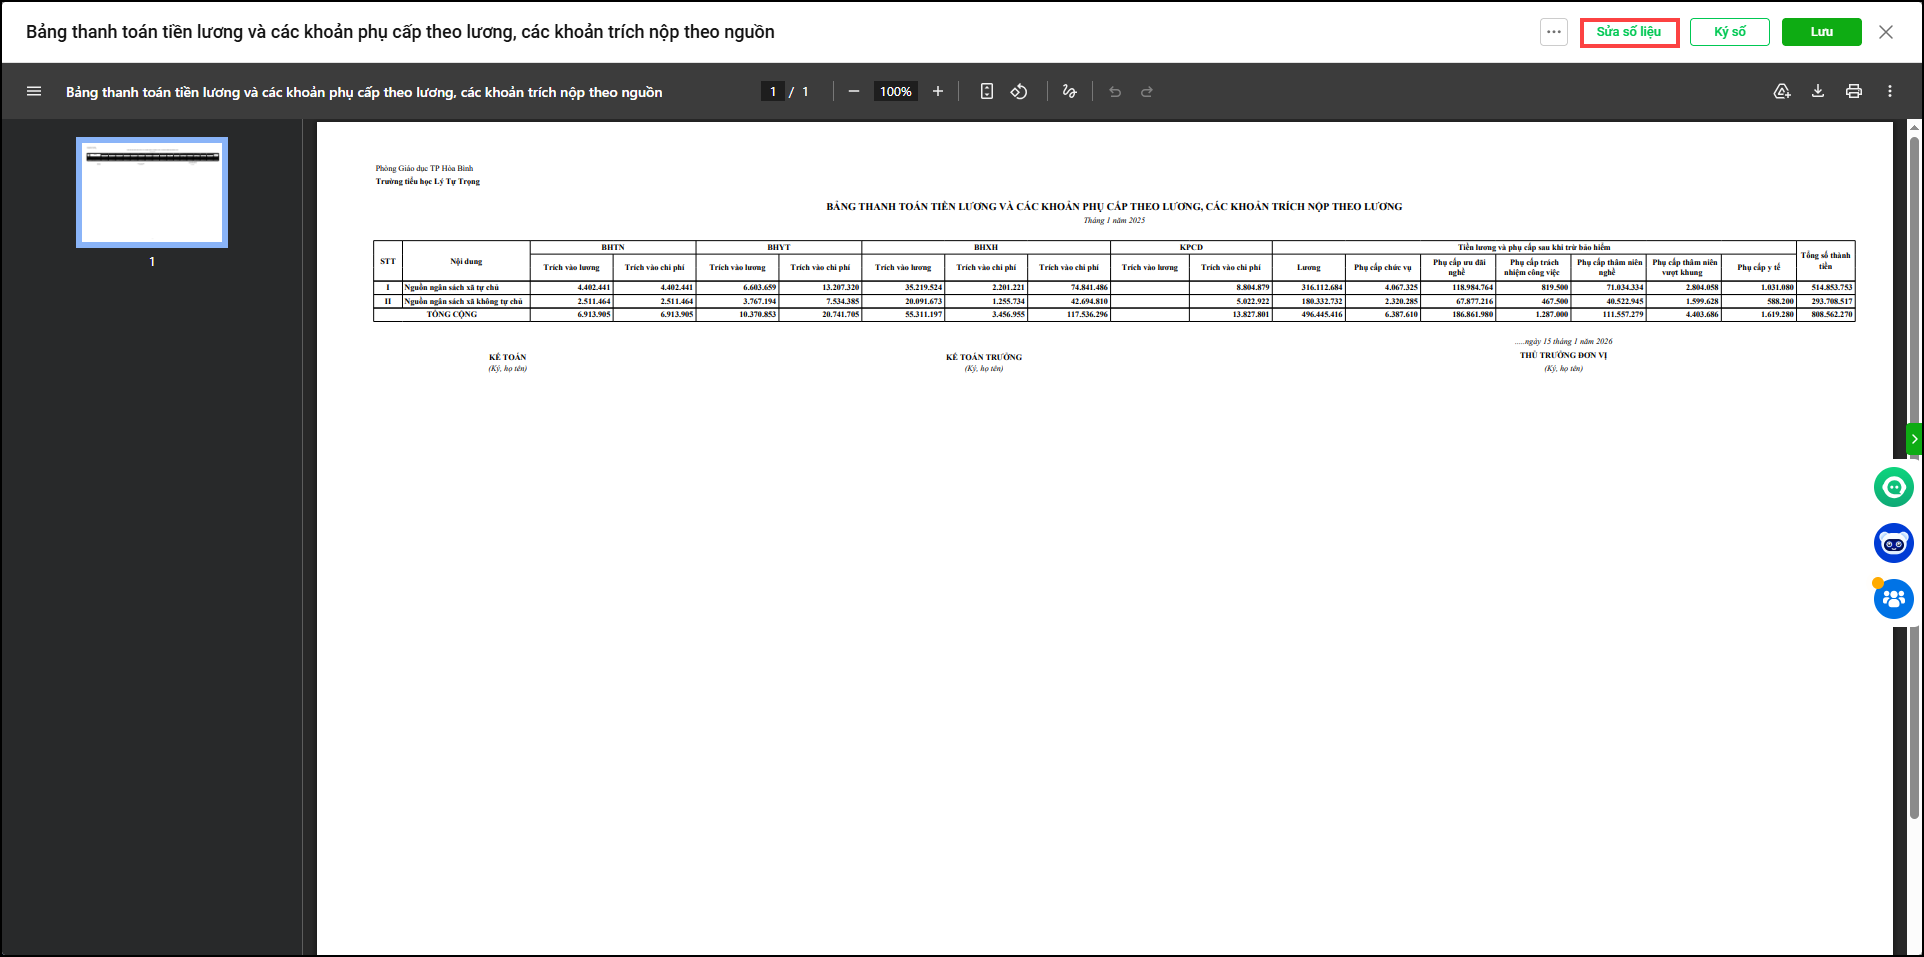Click the page number input field
Screen dimensions: 1924x957
click(x=773, y=91)
